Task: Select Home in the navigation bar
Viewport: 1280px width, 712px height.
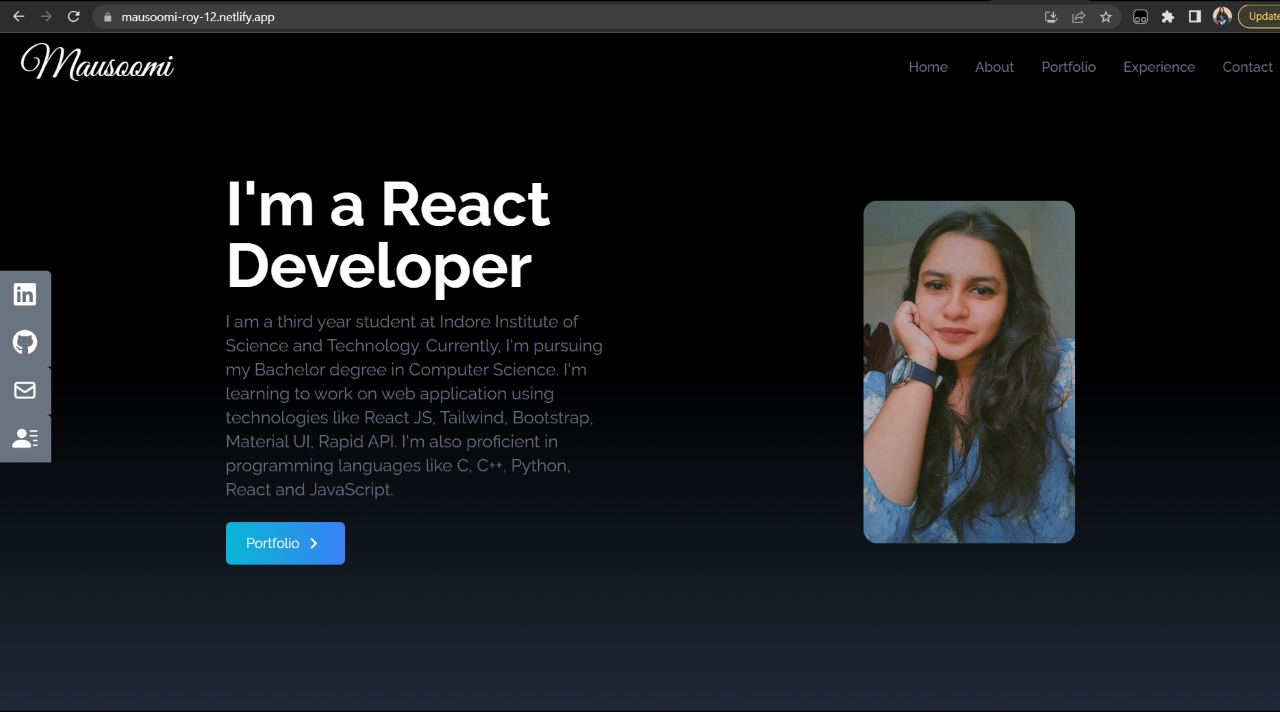Action: [927, 67]
